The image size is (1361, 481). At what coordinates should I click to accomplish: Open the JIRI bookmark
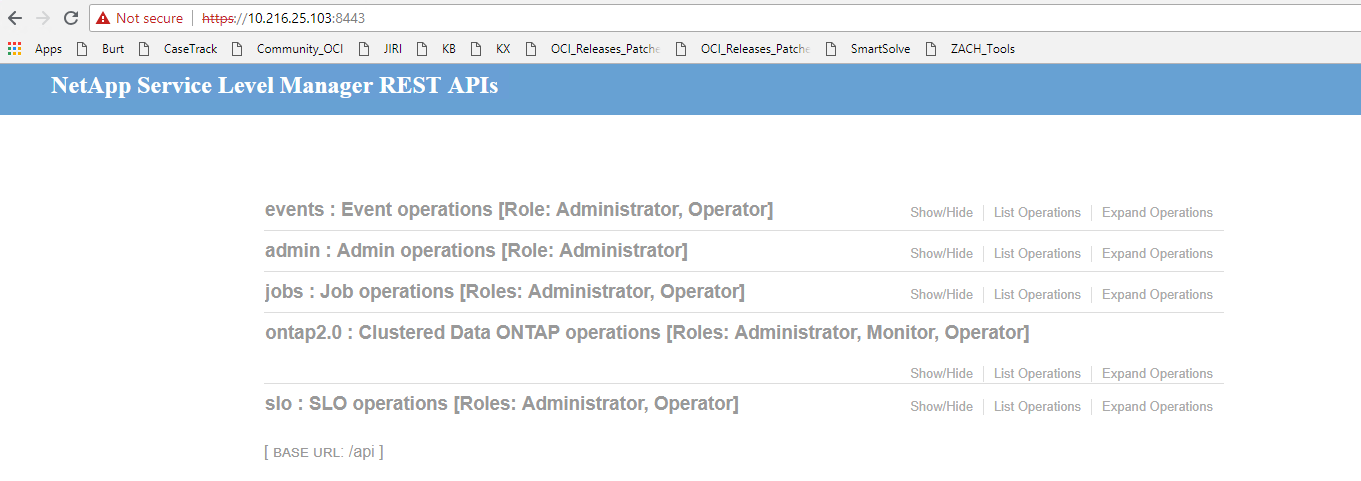(382, 48)
